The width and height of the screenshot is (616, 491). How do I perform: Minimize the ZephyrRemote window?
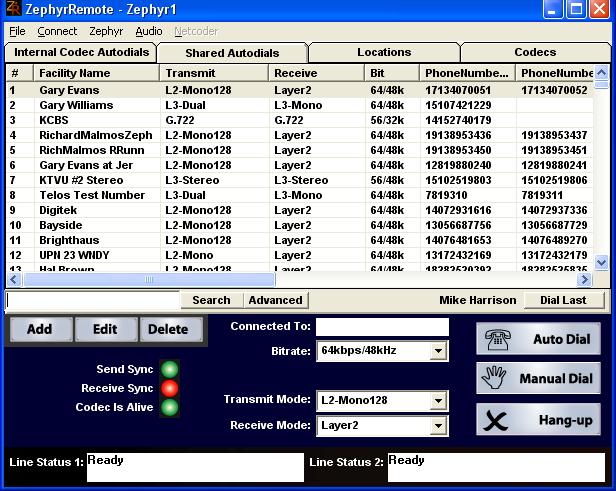tap(552, 9)
